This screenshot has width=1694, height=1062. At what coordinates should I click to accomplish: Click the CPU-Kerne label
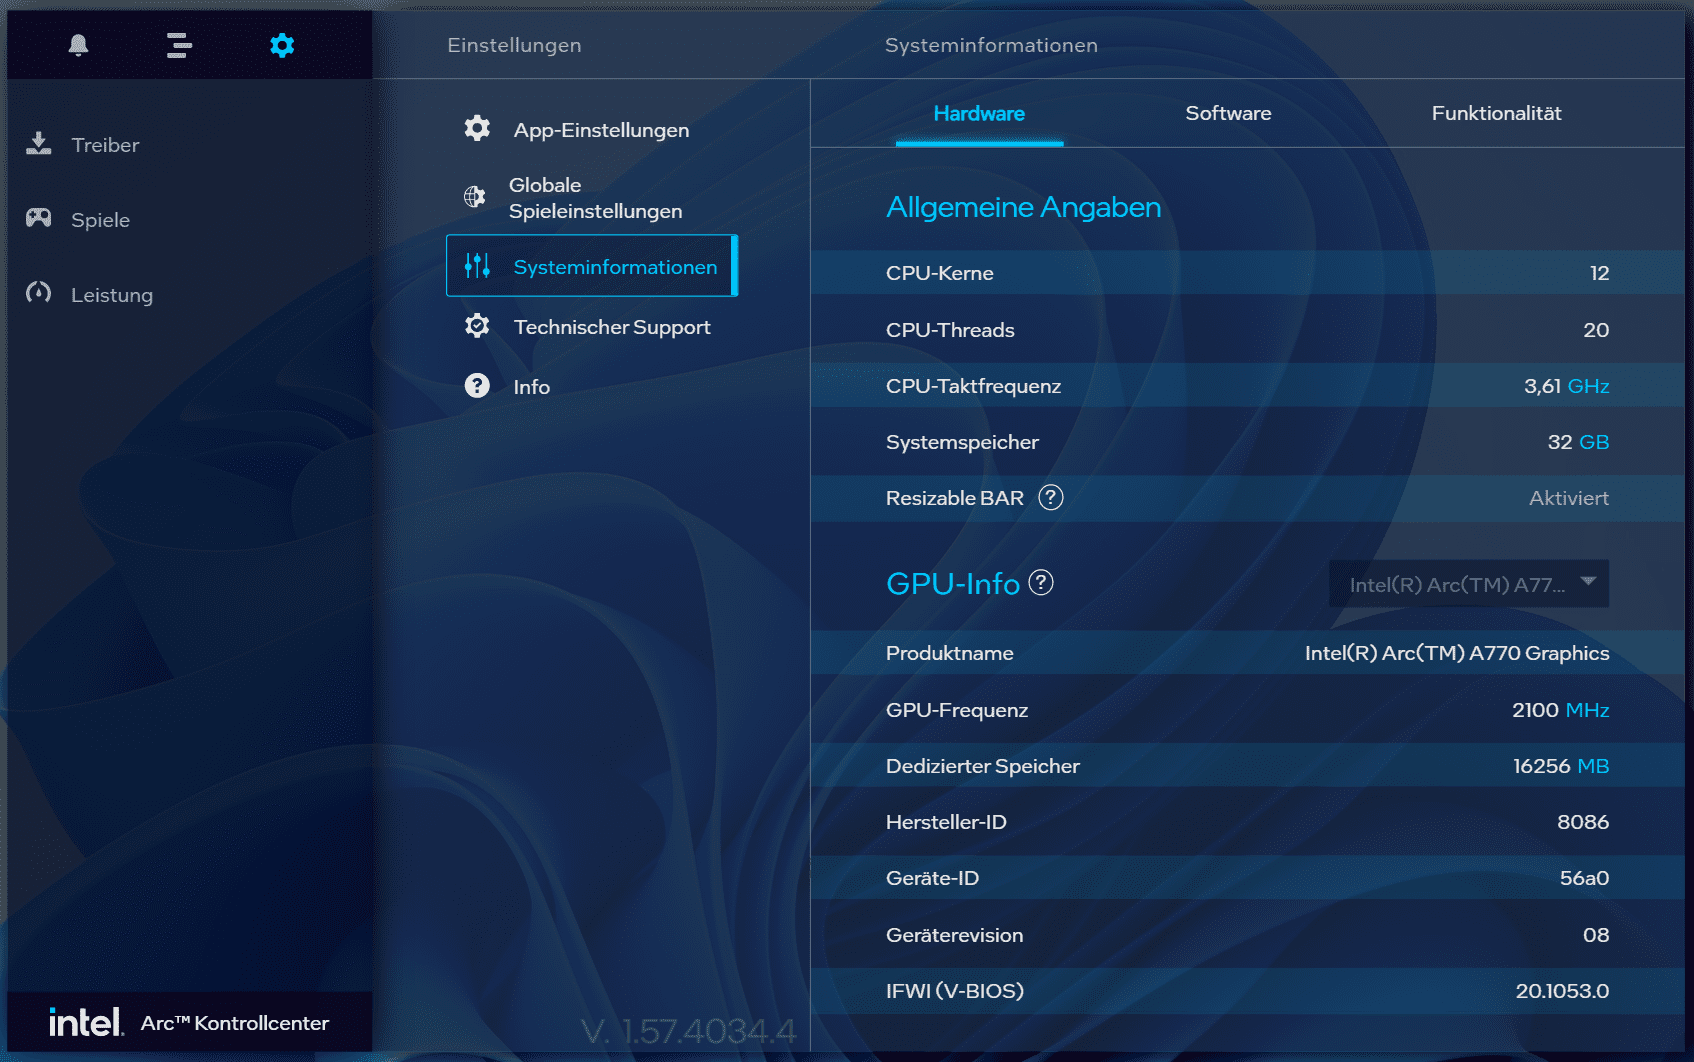tap(939, 273)
